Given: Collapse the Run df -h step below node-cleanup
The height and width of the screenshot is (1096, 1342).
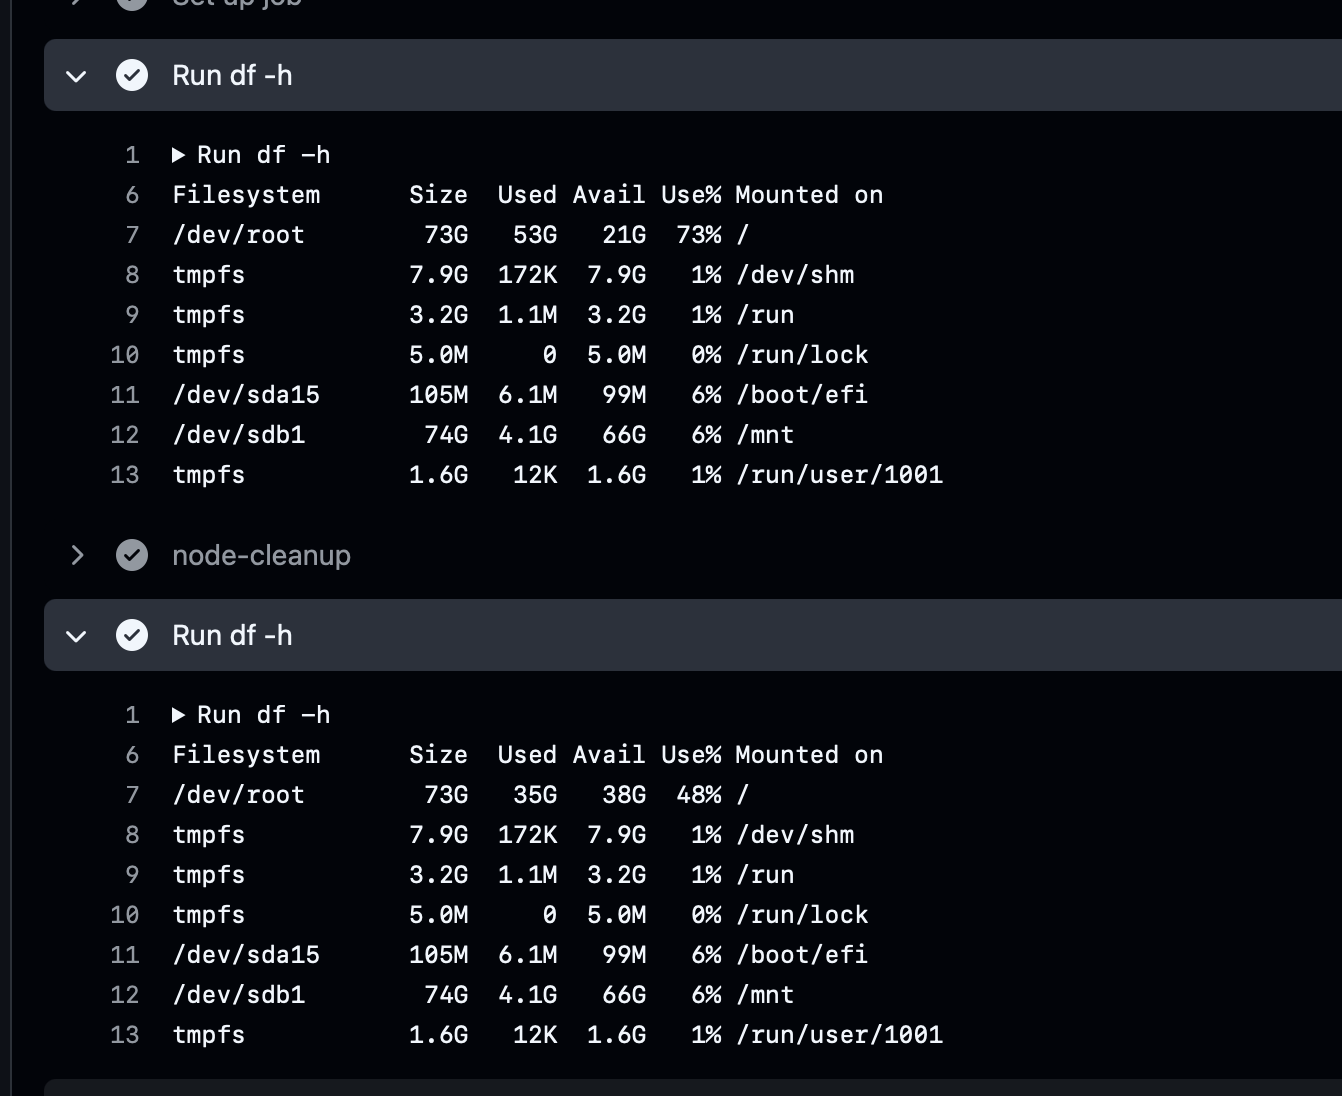Looking at the screenshot, I should tap(76, 636).
